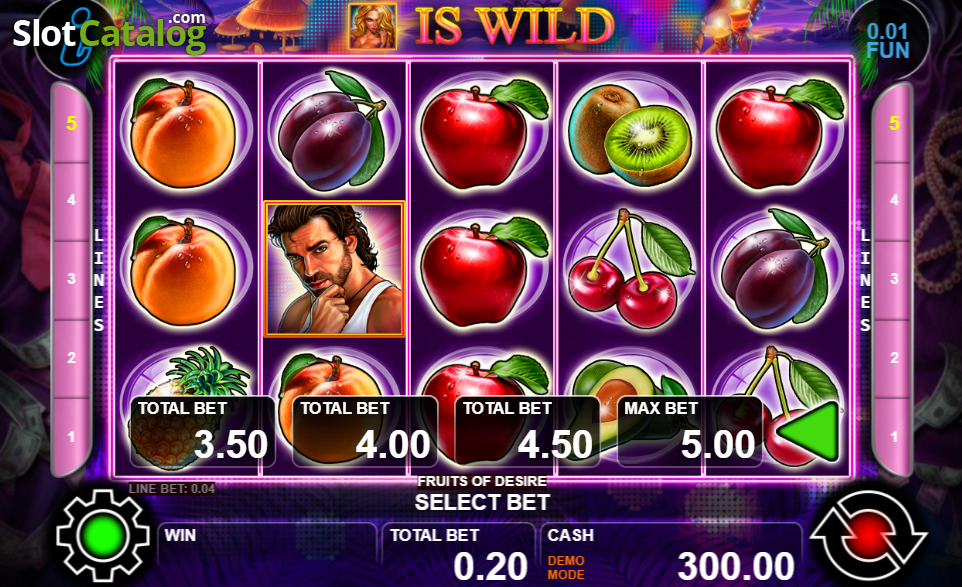Select 4 lines on the left panel
Viewport: 962px width, 587px height.
pyautogui.click(x=72, y=201)
